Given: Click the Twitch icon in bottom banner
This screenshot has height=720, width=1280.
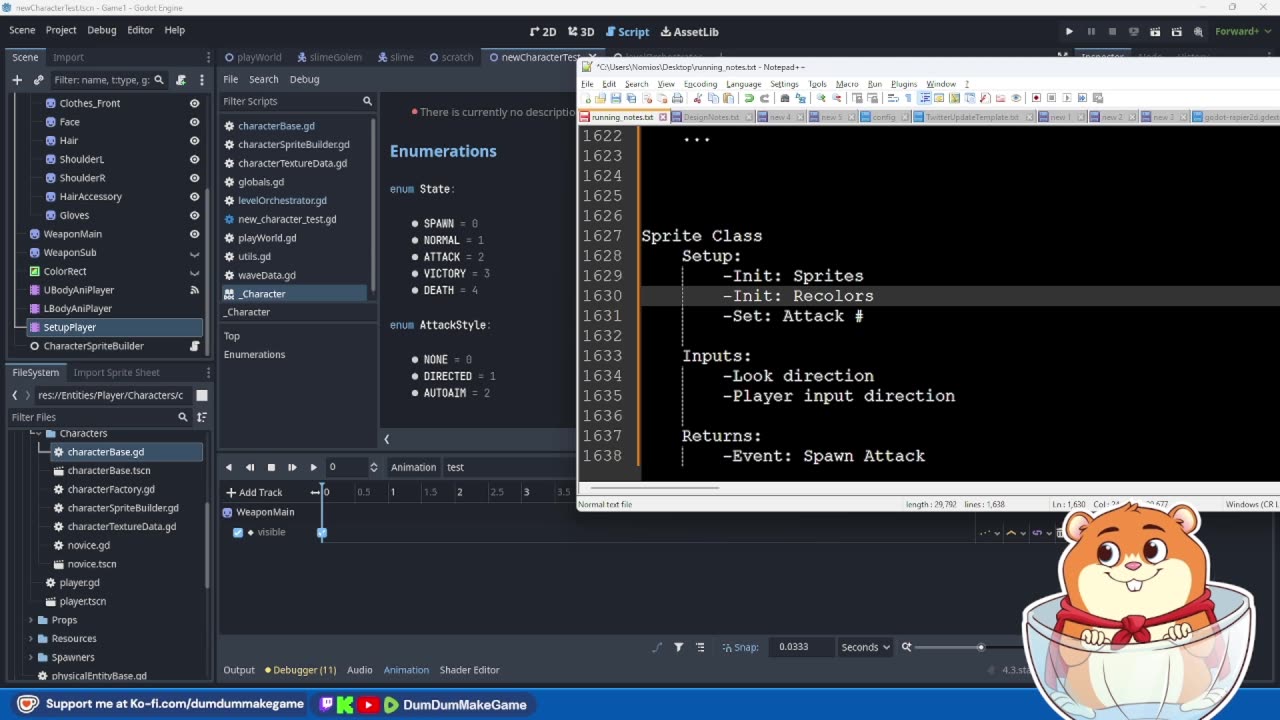Looking at the screenshot, I should [326, 705].
